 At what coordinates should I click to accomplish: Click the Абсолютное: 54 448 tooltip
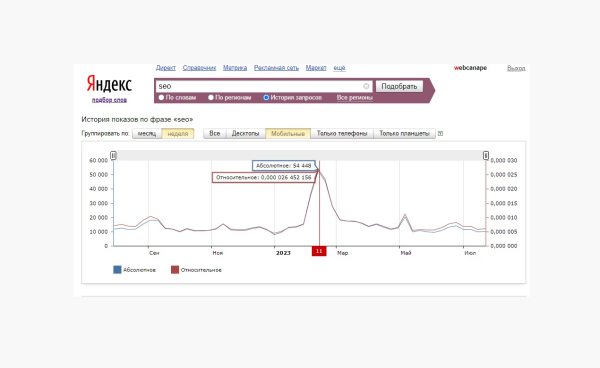[x=284, y=166]
